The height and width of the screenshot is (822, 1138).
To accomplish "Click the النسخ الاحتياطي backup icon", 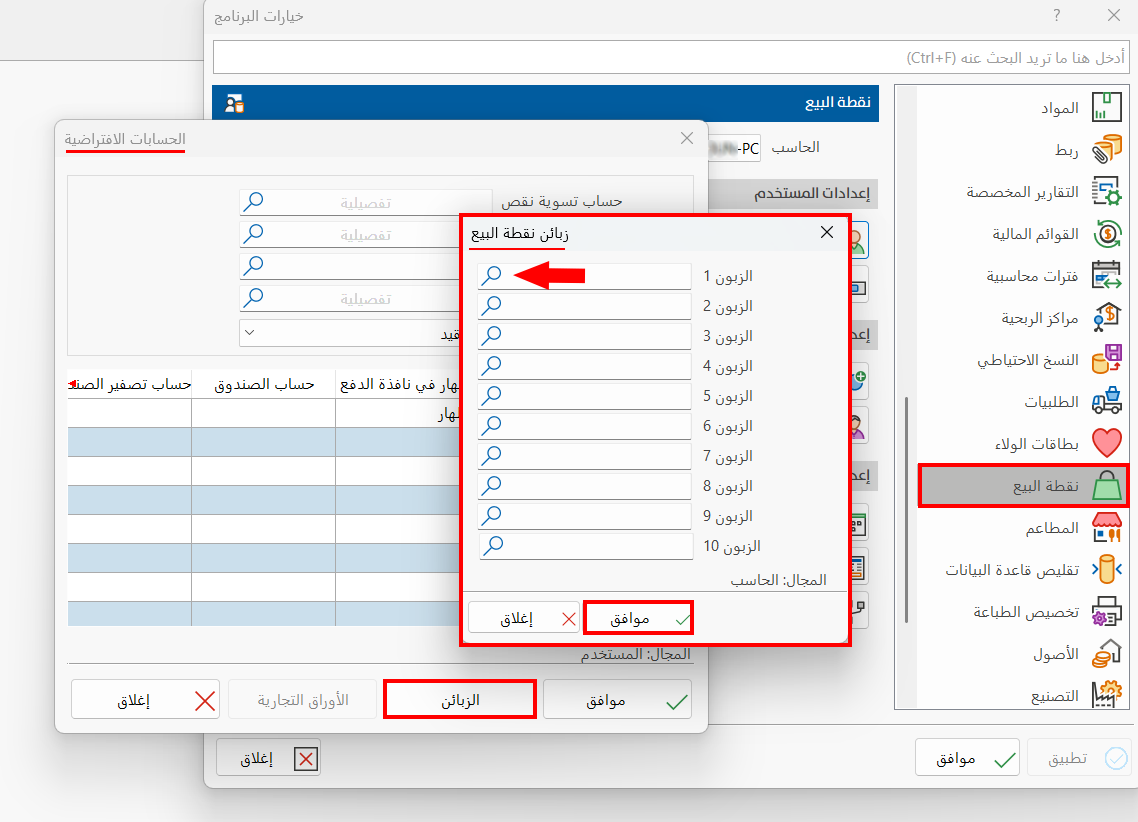I will tap(1106, 360).
